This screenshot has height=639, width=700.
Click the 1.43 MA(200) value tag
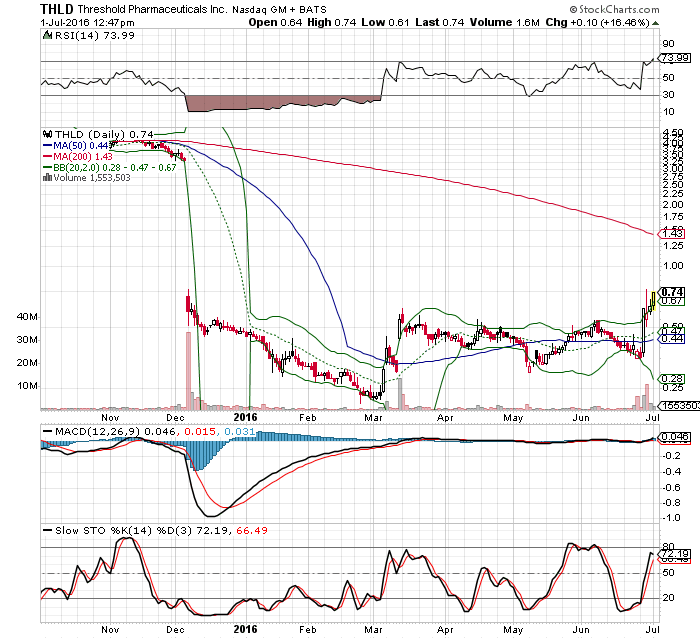tap(671, 233)
